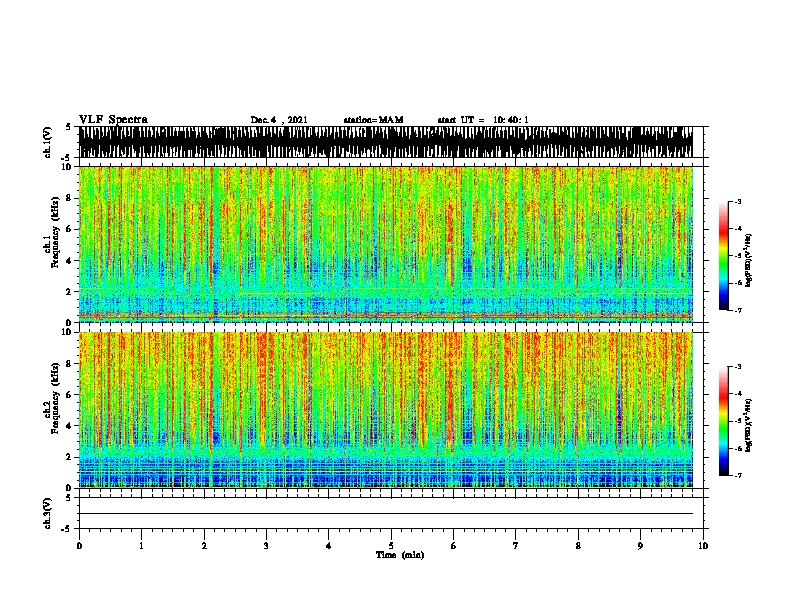Click the "ch.1(V)" axis label
Viewport: 792px width, 612px height.
tap(48, 142)
